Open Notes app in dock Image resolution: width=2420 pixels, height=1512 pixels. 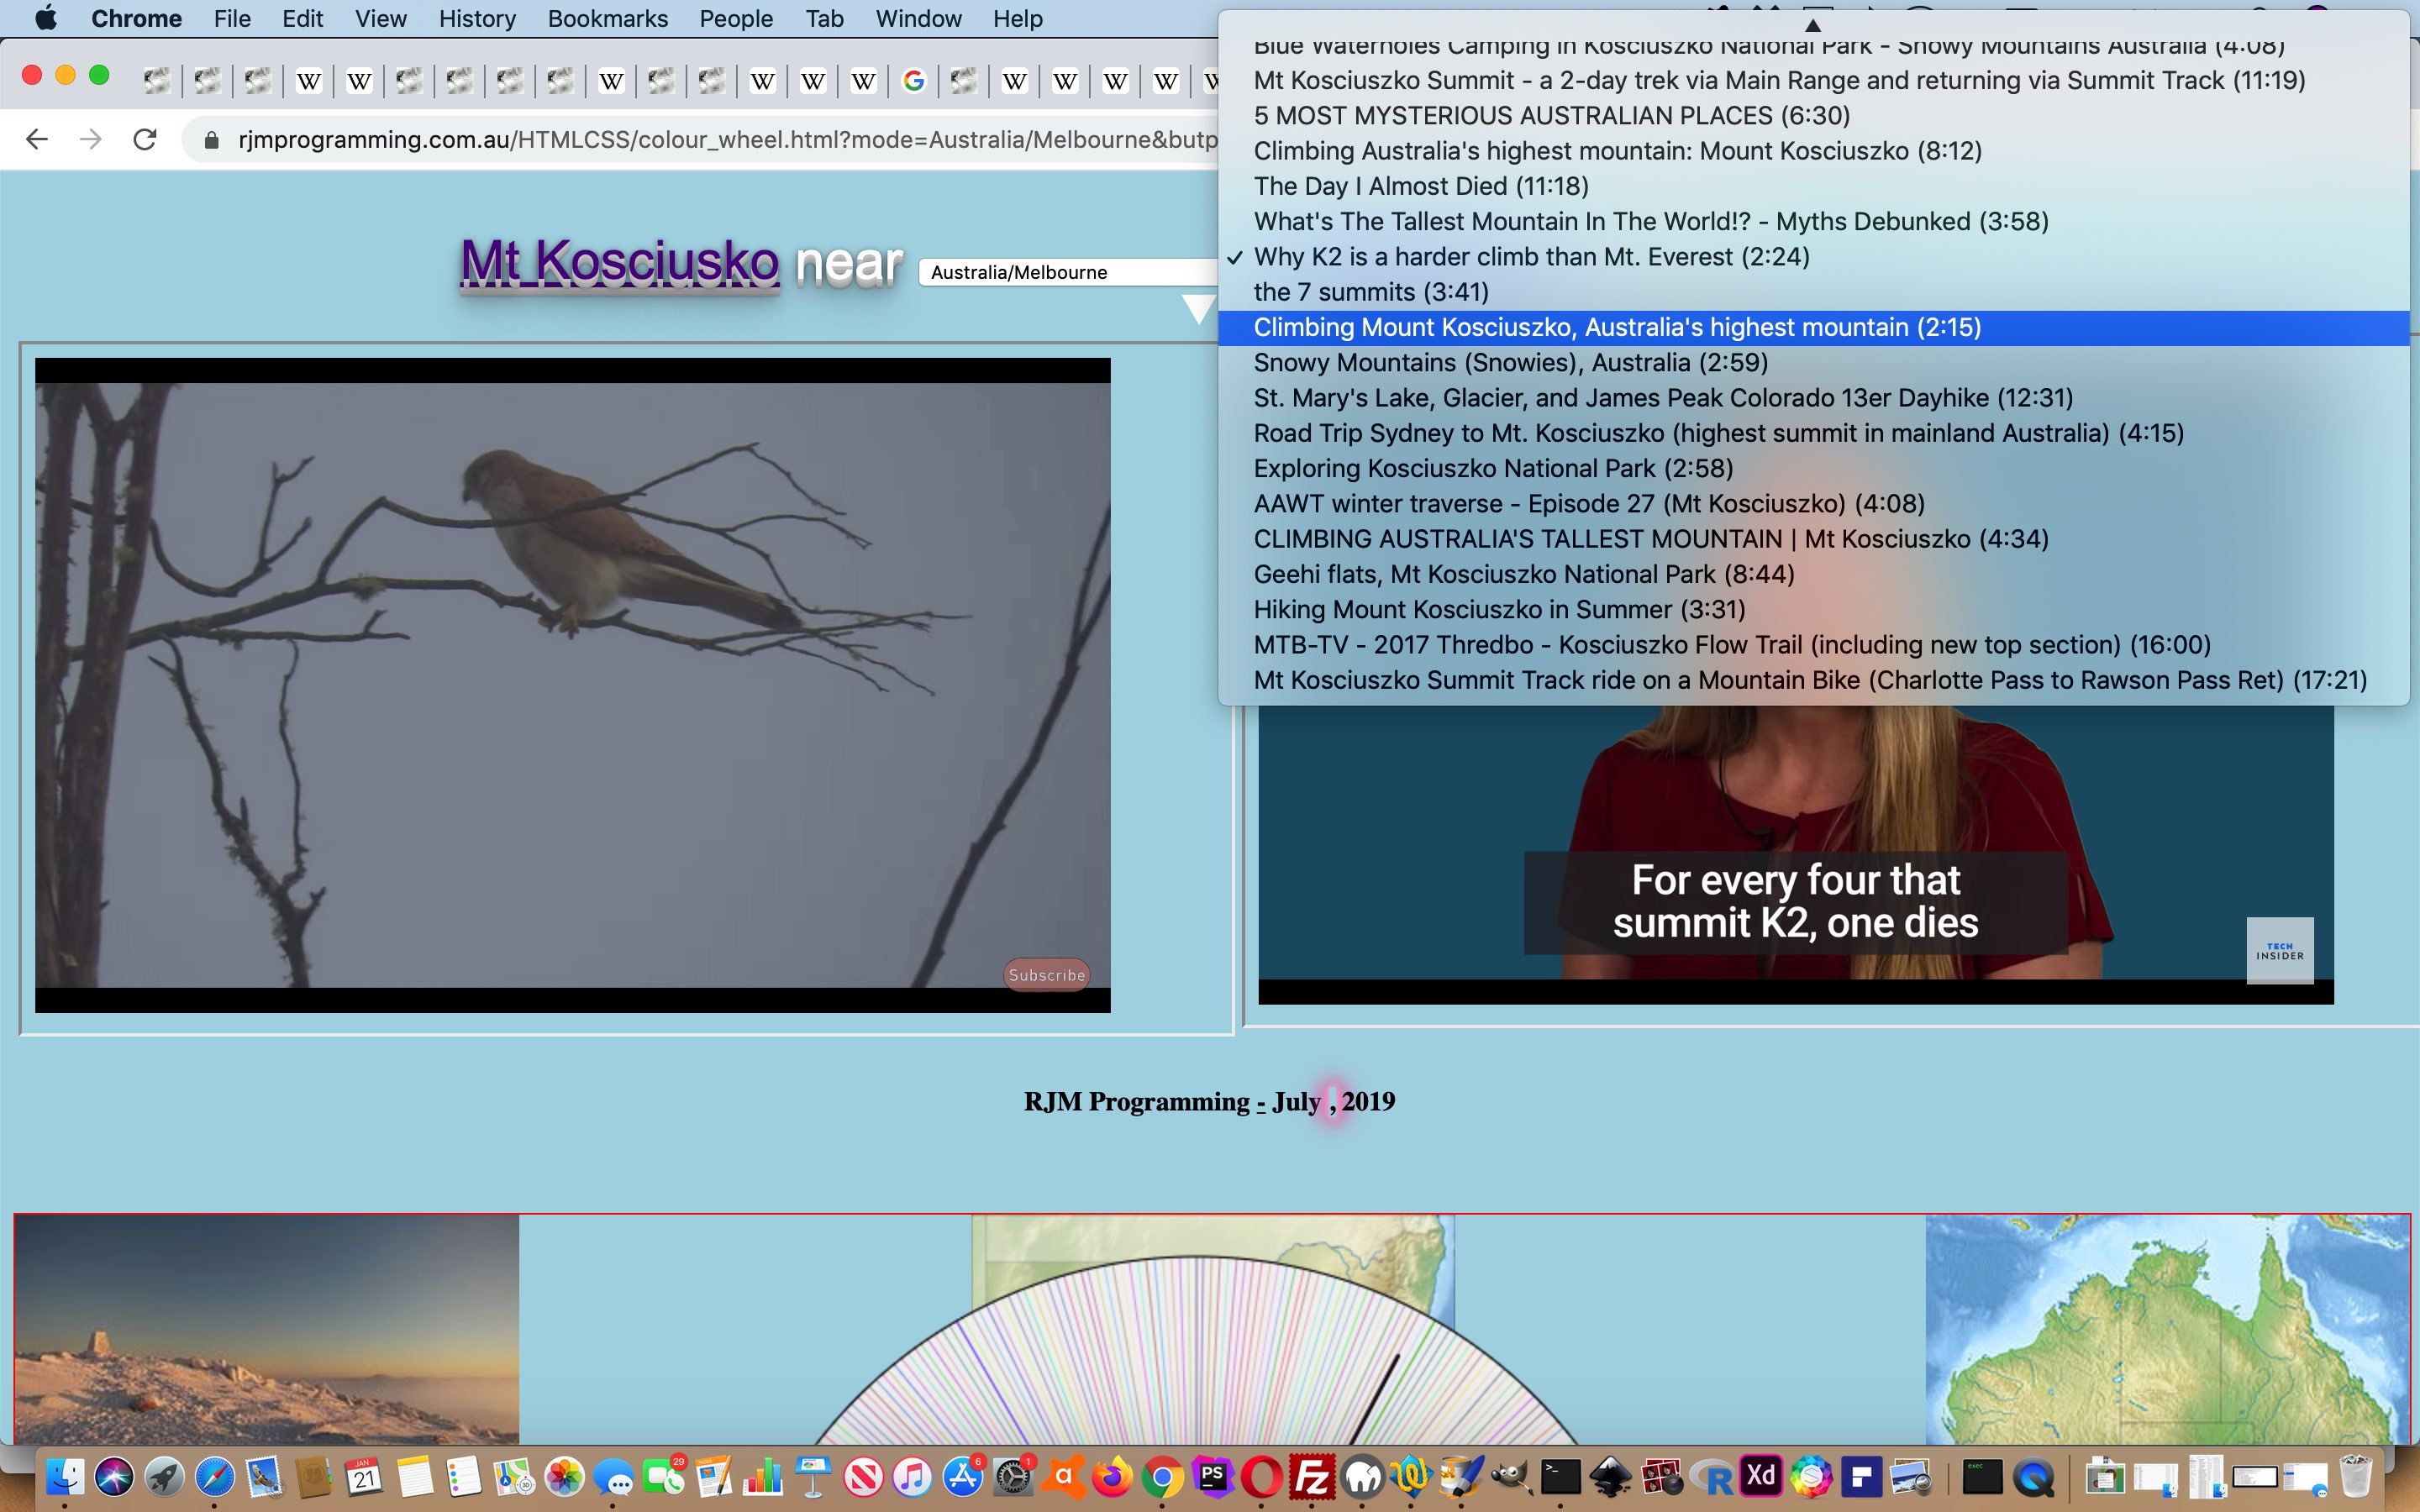coord(414,1476)
